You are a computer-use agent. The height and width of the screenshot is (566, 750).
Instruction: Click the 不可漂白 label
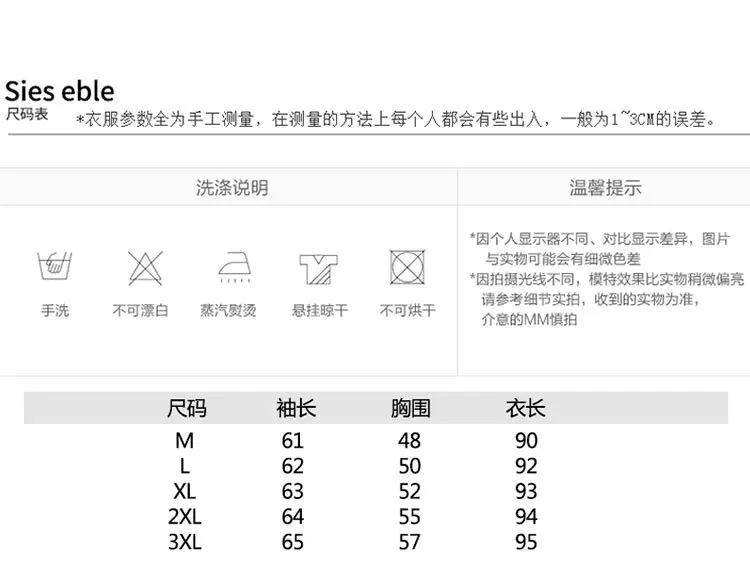point(140,311)
